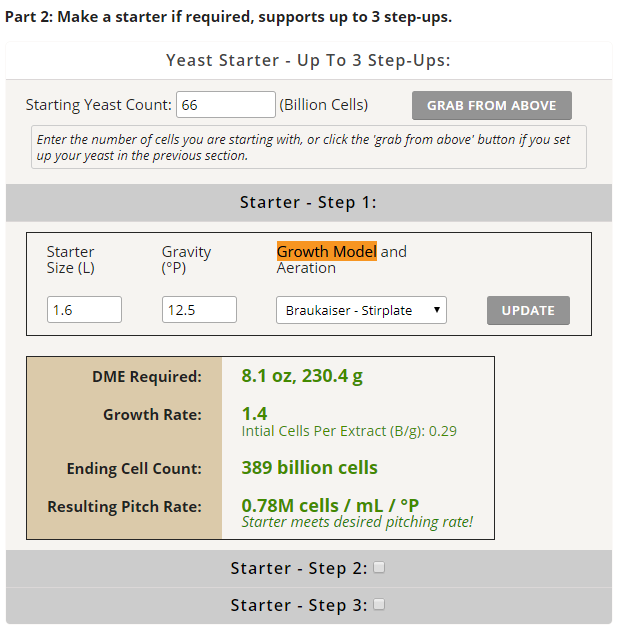The width and height of the screenshot is (634, 633).
Task: Open the Braukaiser - Stirplate dropdown
Action: tap(361, 310)
